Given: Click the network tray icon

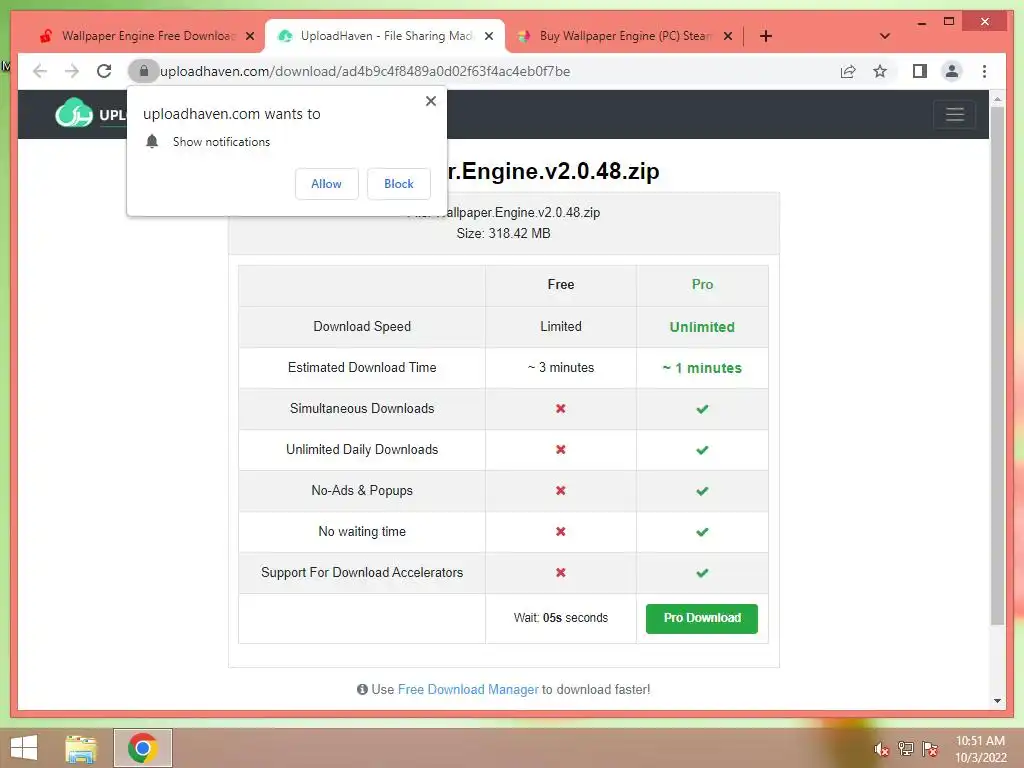Looking at the screenshot, I should coord(906,749).
